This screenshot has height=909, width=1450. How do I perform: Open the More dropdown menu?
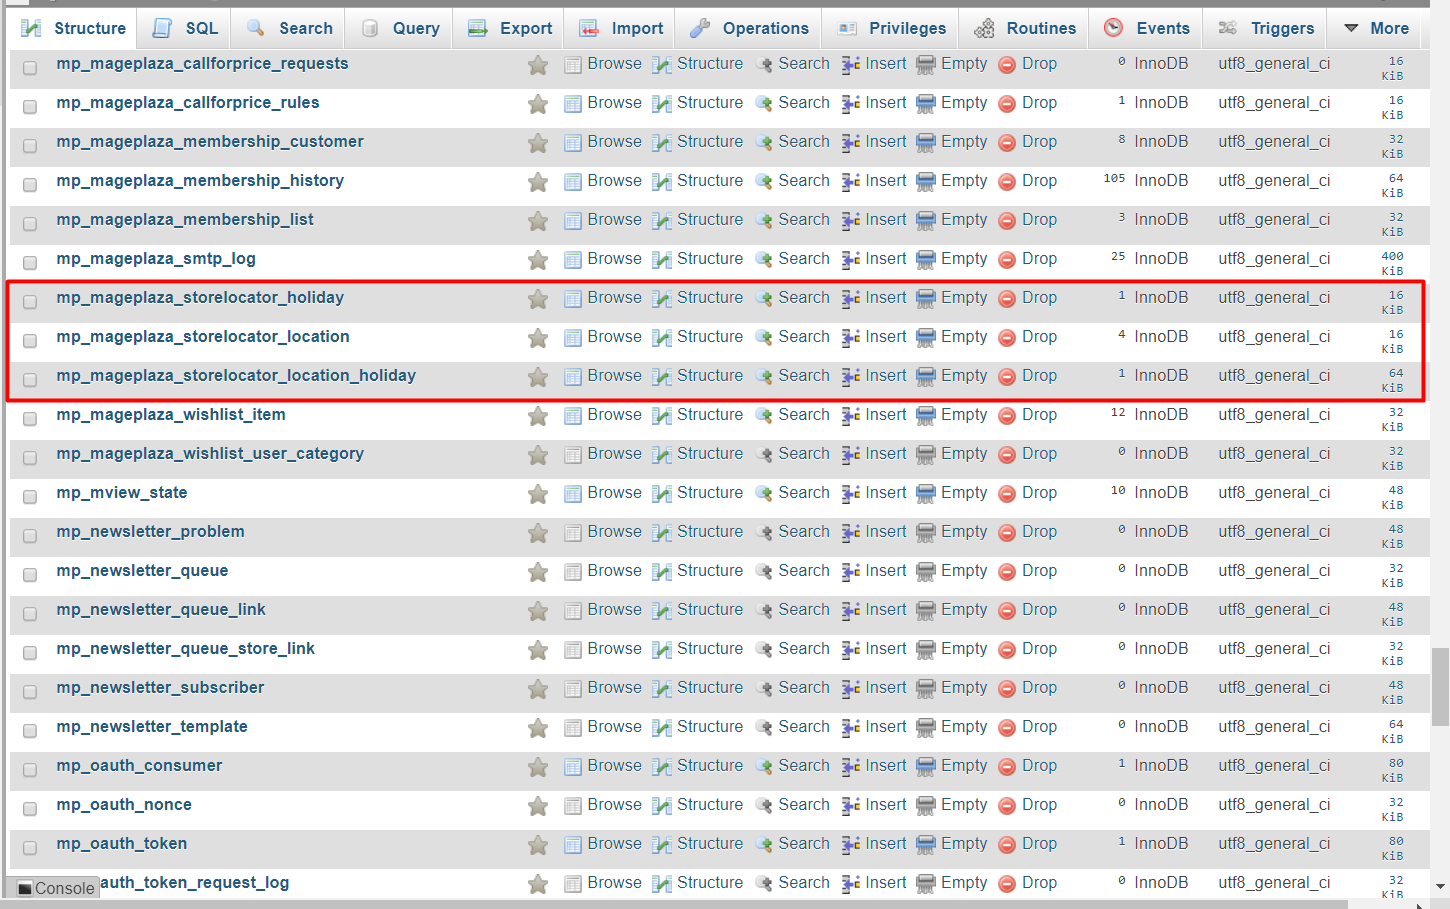tap(1376, 28)
